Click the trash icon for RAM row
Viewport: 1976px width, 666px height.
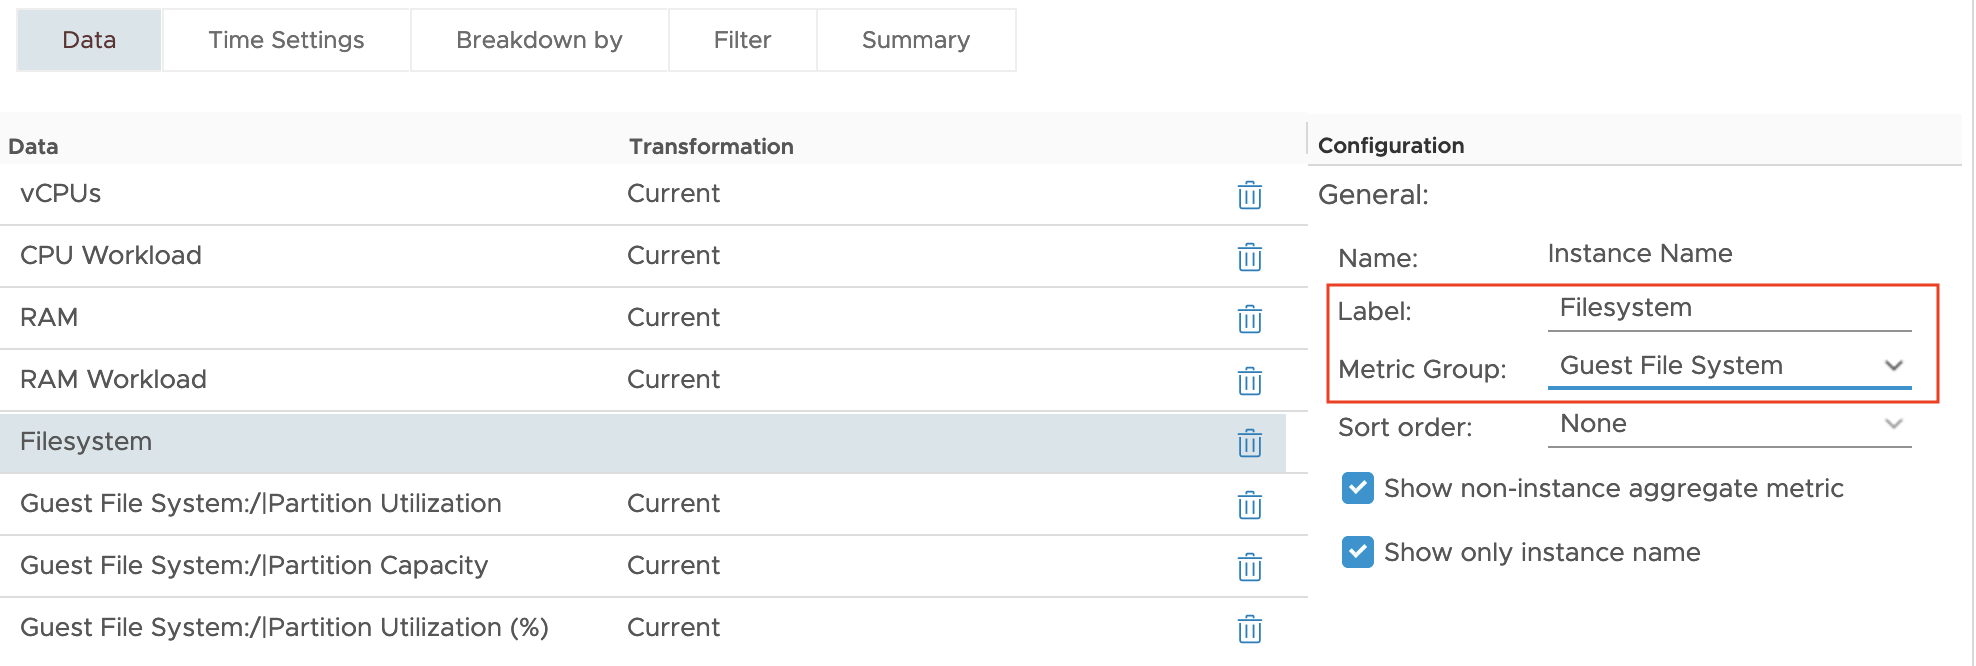click(x=1249, y=319)
